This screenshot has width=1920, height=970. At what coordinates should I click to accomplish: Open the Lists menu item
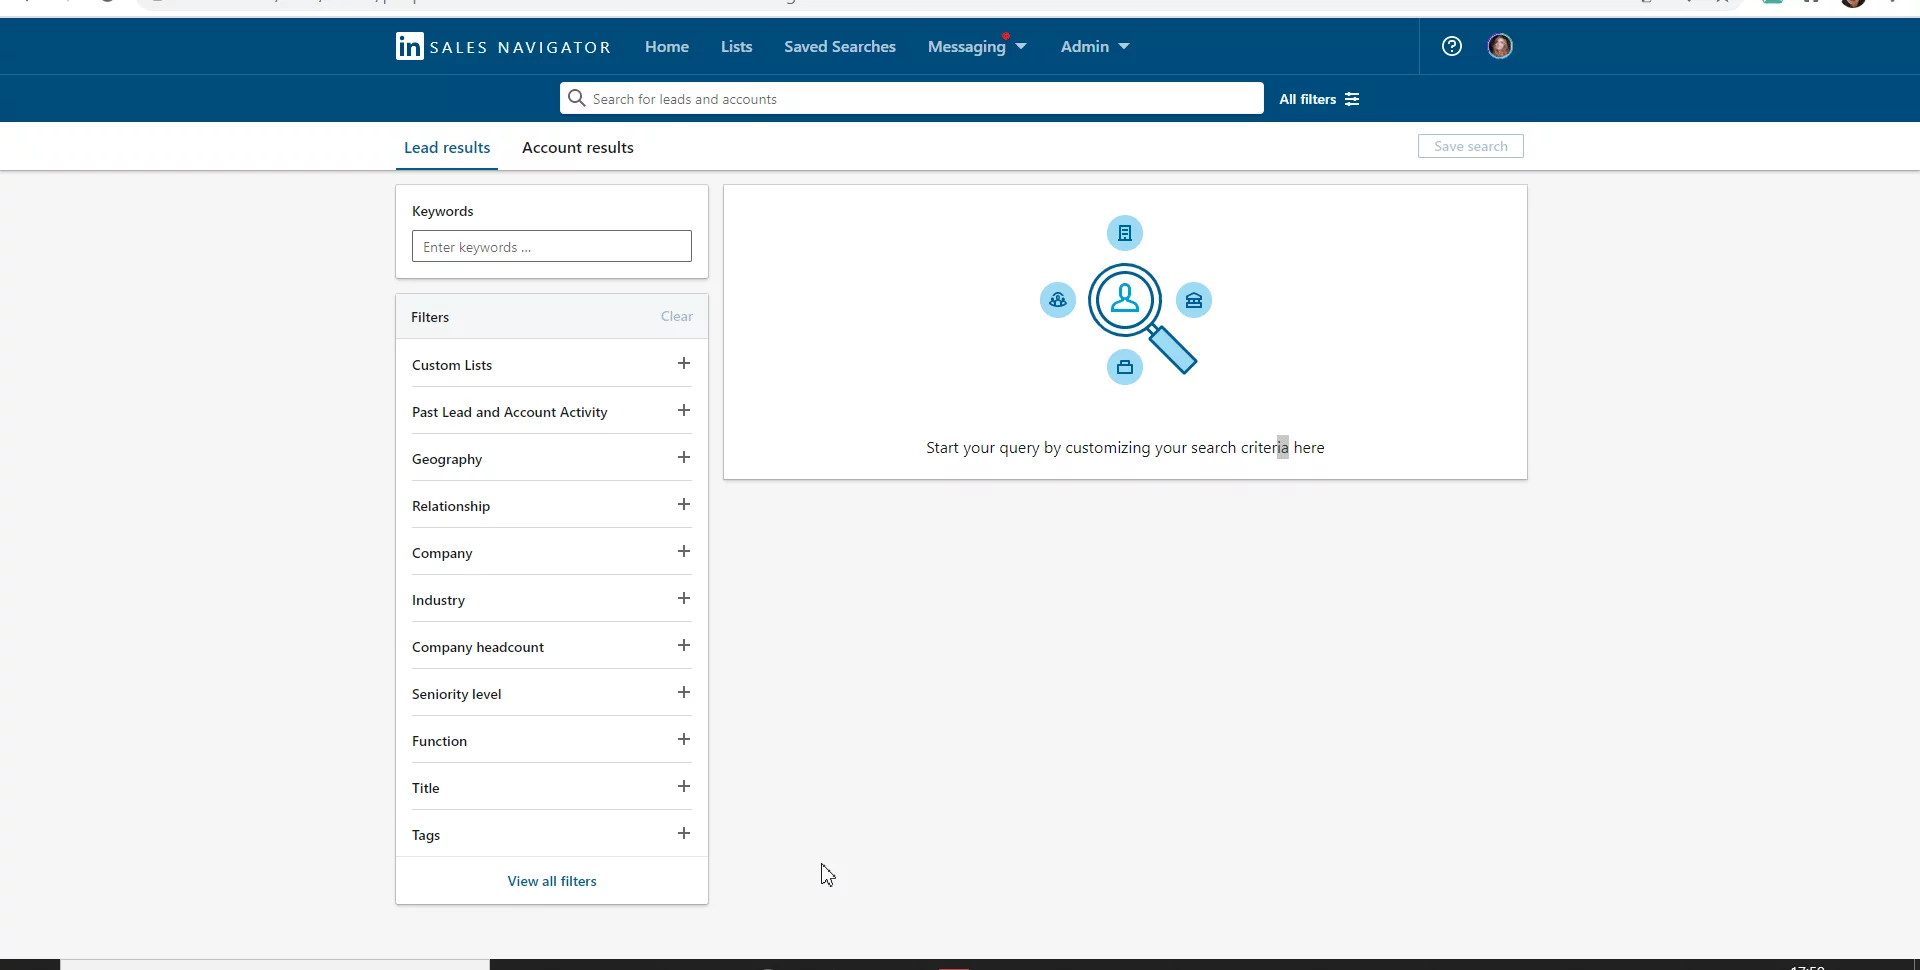(x=735, y=46)
